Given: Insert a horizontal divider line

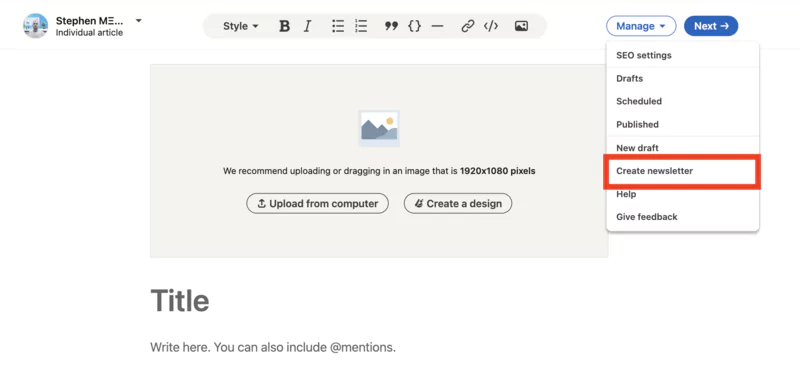Looking at the screenshot, I should click(x=437, y=26).
